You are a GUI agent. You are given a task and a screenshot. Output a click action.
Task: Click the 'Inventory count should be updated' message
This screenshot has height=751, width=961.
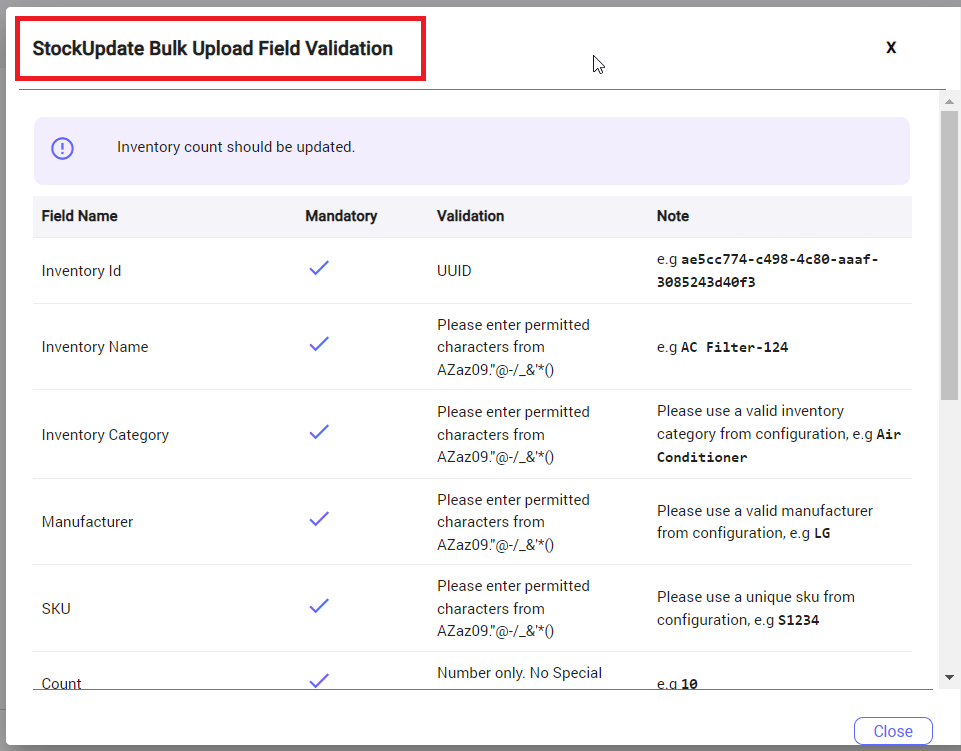(x=236, y=147)
